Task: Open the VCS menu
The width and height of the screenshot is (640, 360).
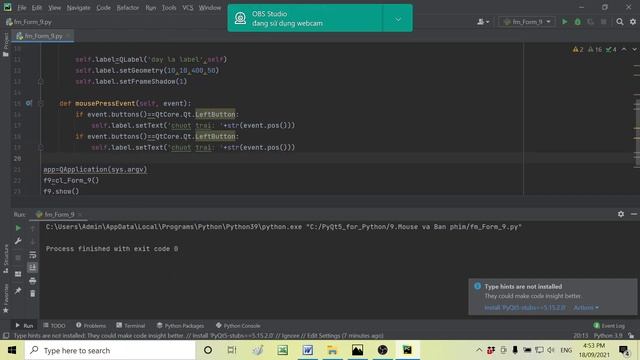Action: coord(188,8)
